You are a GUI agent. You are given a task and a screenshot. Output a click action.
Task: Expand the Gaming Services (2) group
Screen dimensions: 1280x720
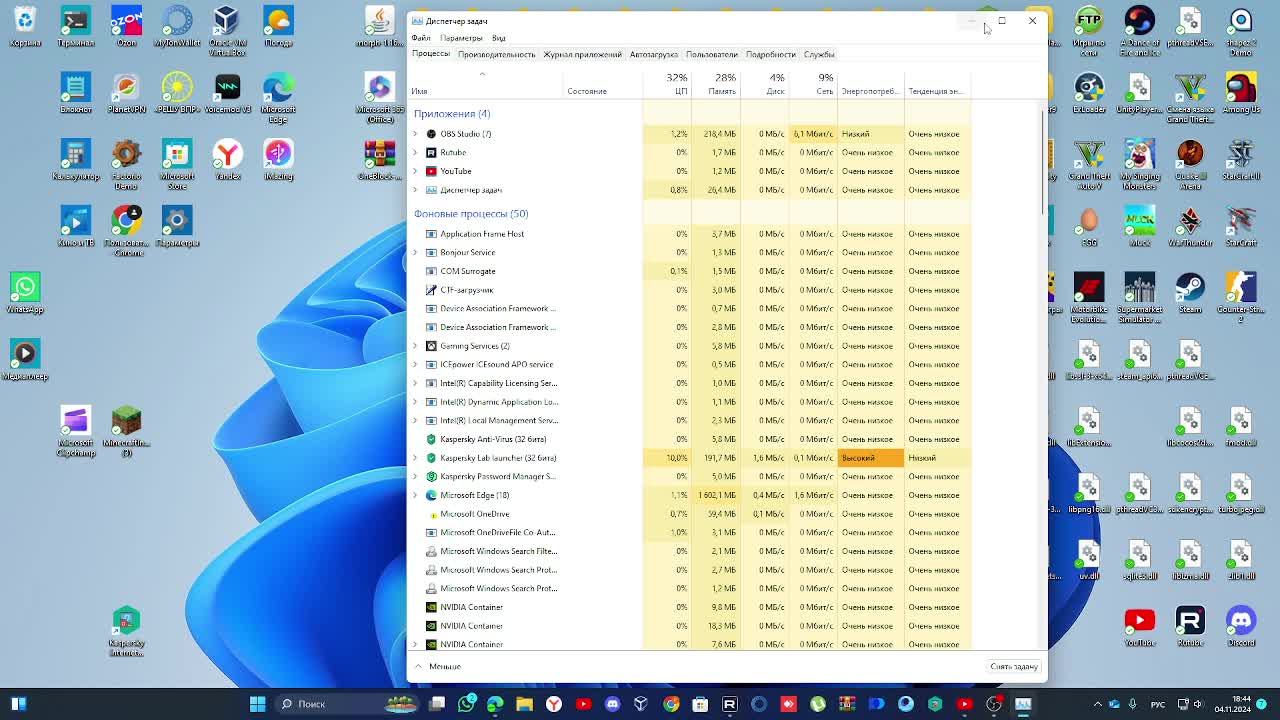pyautogui.click(x=416, y=346)
